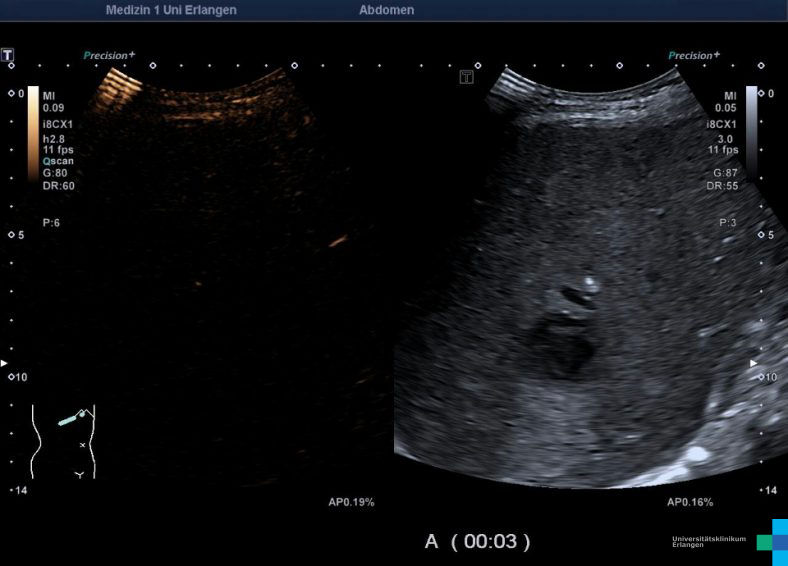Click the depth 0 diamond marker on left

click(x=11, y=93)
